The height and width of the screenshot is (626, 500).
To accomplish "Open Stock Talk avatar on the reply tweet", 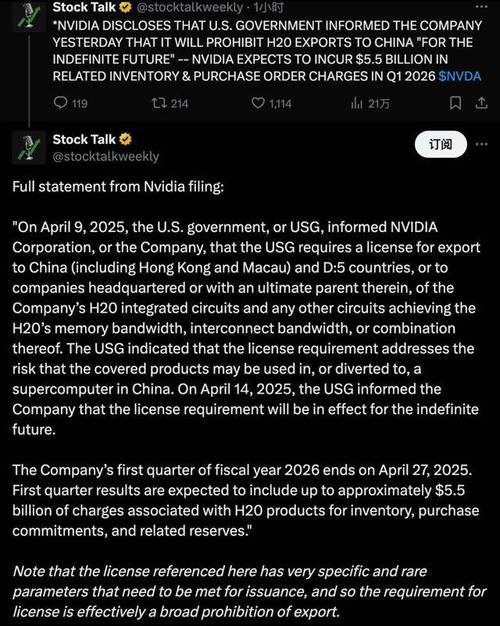I will [29, 148].
